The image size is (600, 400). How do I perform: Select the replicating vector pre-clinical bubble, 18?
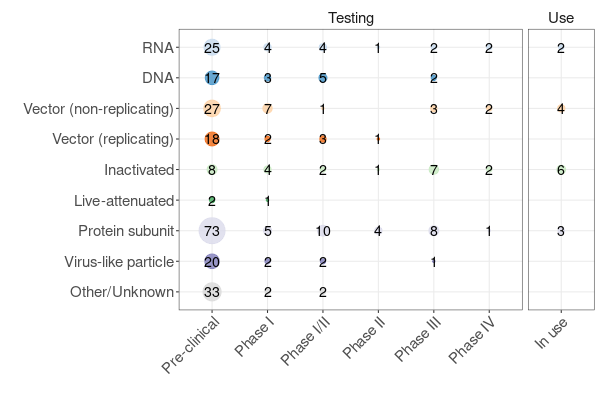coord(212,139)
